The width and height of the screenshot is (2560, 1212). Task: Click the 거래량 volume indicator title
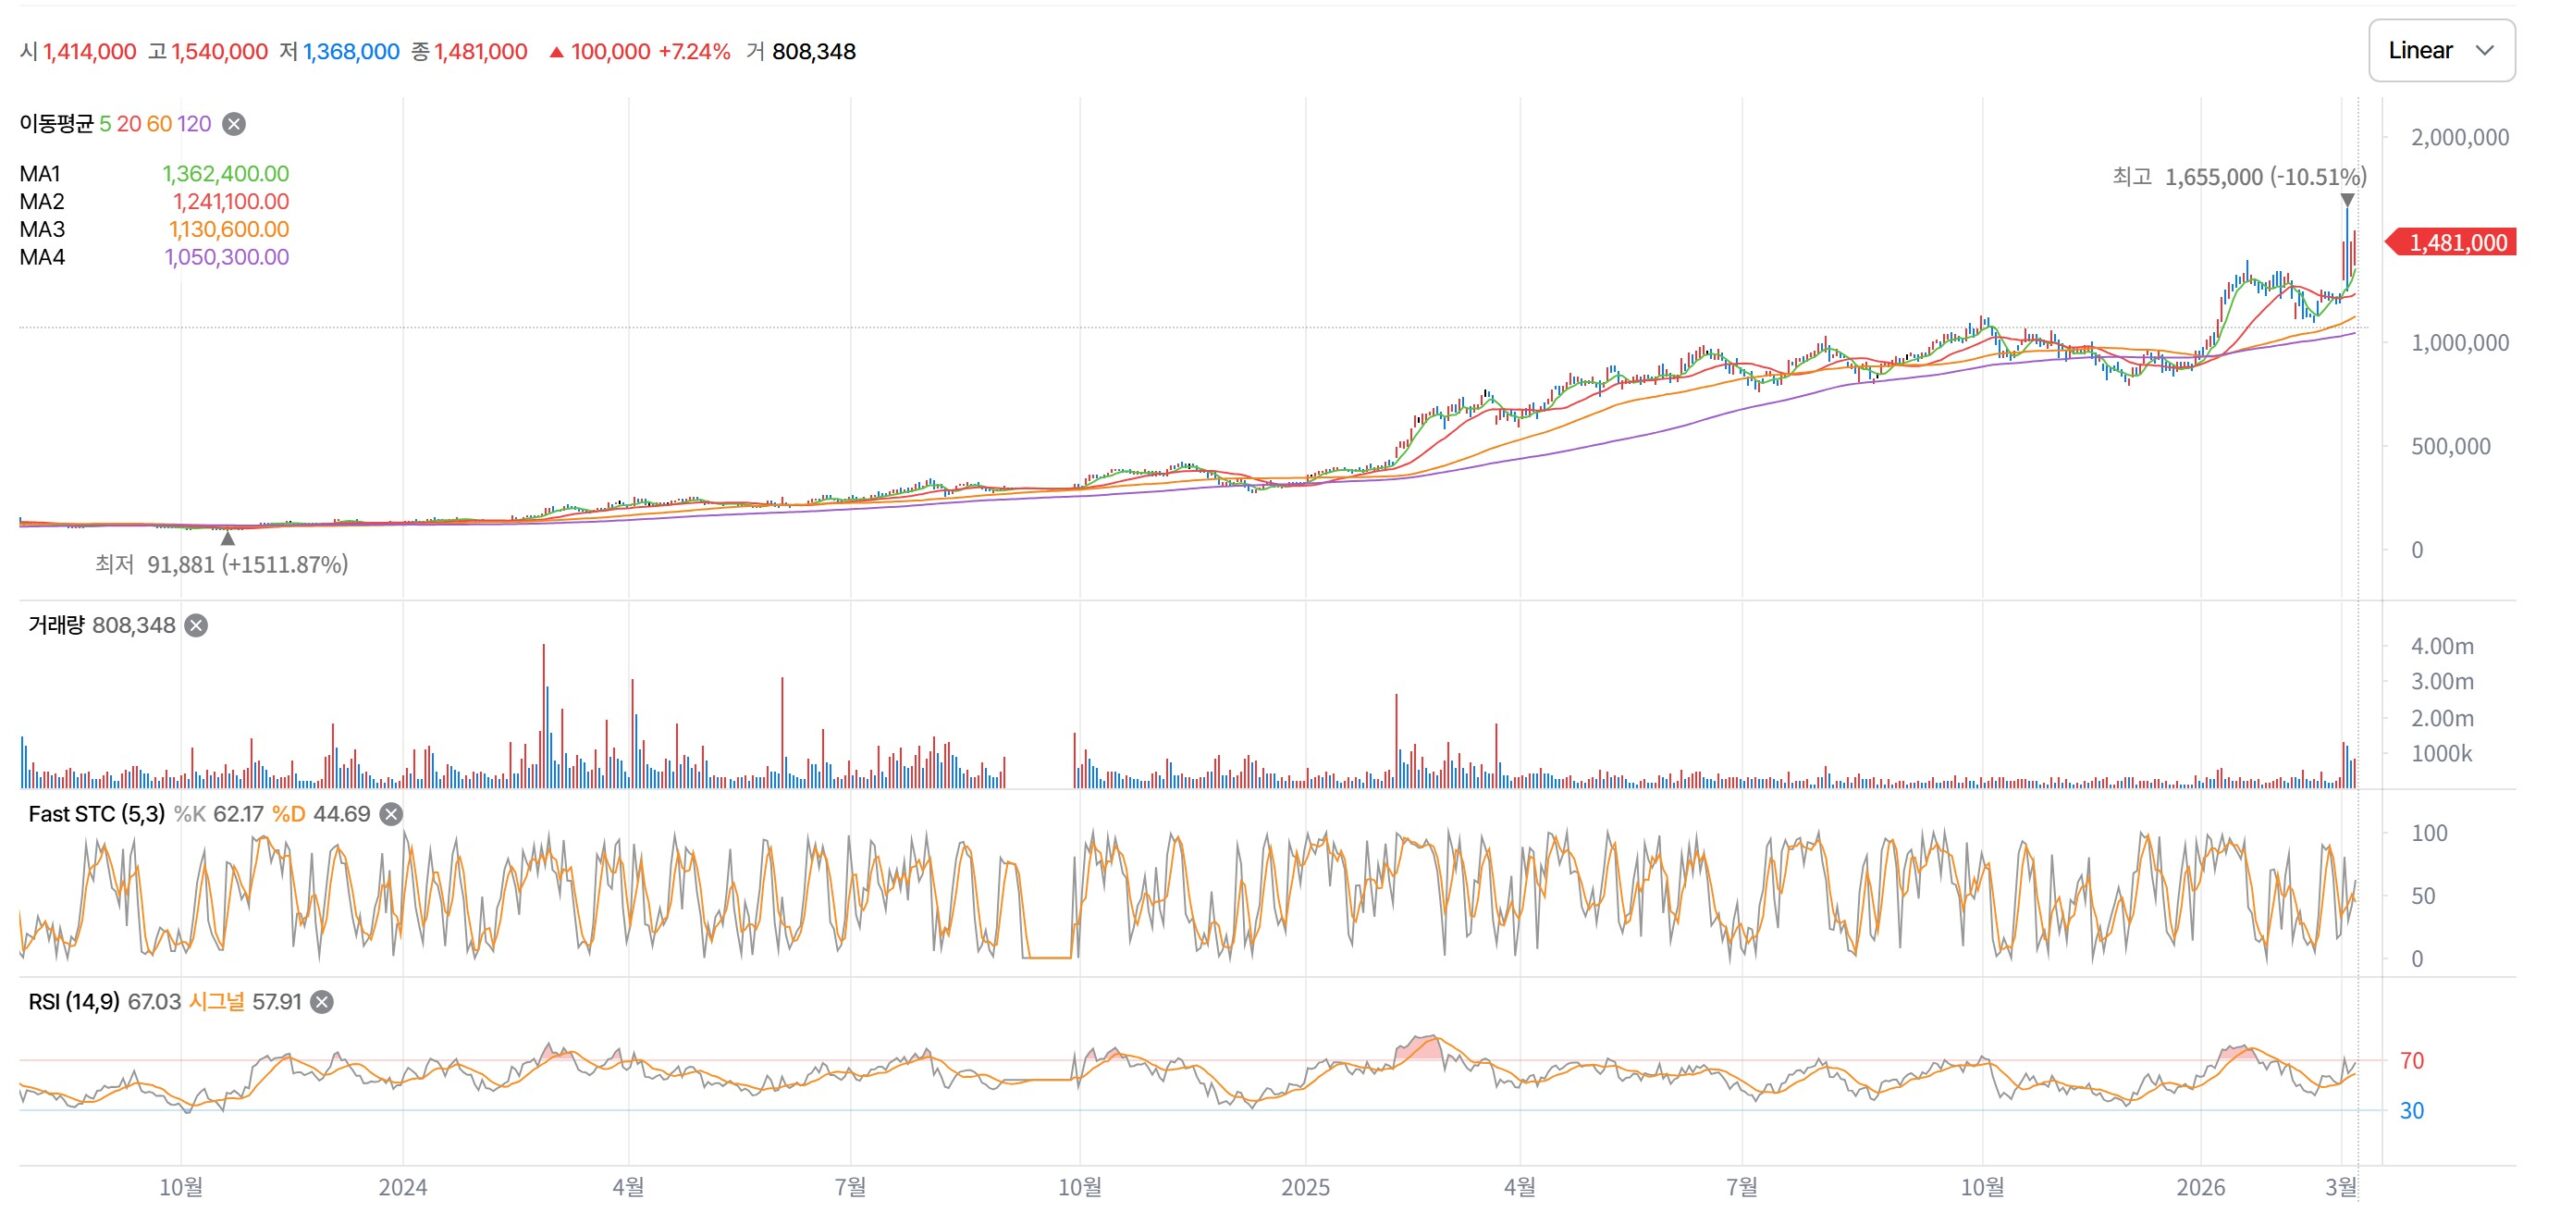point(56,626)
